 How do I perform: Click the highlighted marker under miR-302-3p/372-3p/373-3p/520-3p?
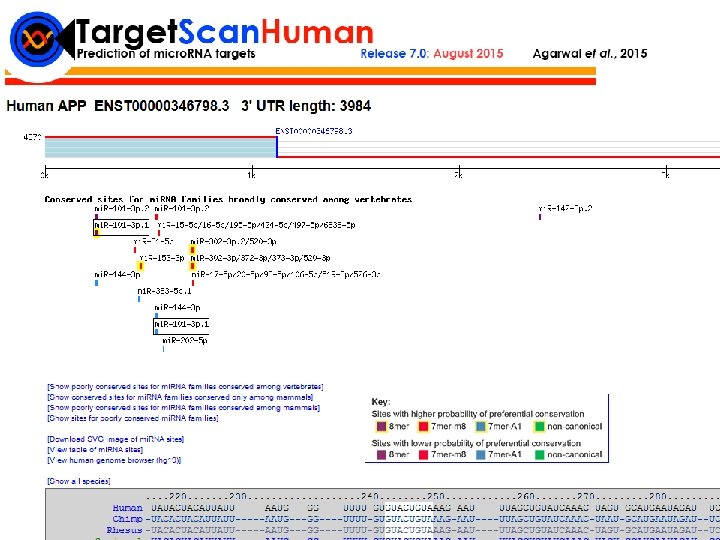192,266
